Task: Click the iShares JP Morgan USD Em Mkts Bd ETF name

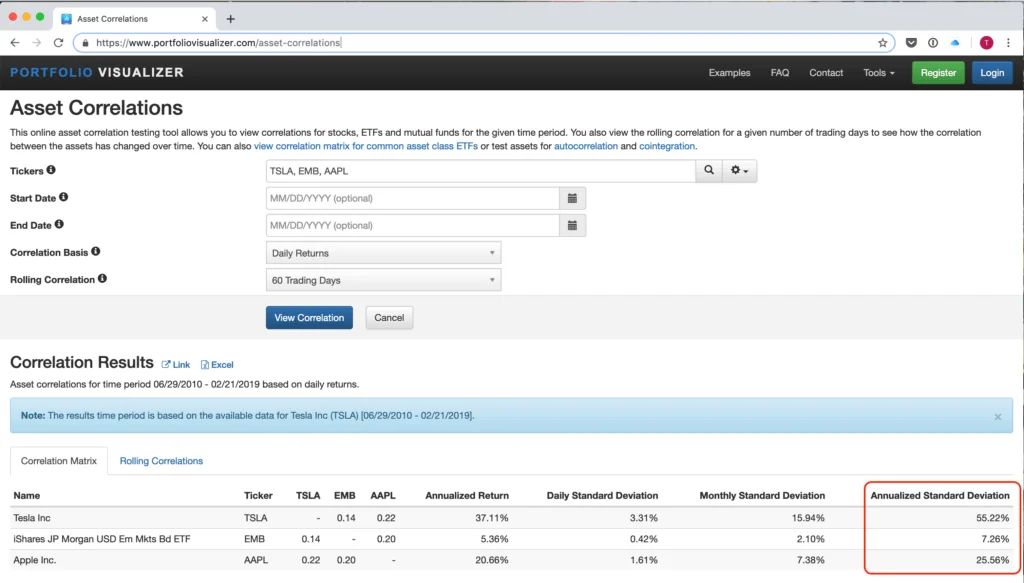Action: [102, 539]
